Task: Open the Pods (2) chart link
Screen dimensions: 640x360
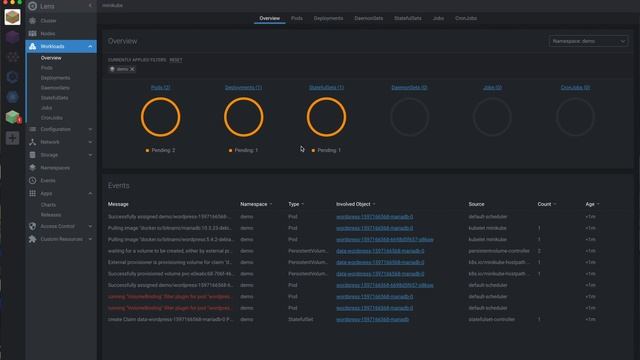Action: point(160,87)
